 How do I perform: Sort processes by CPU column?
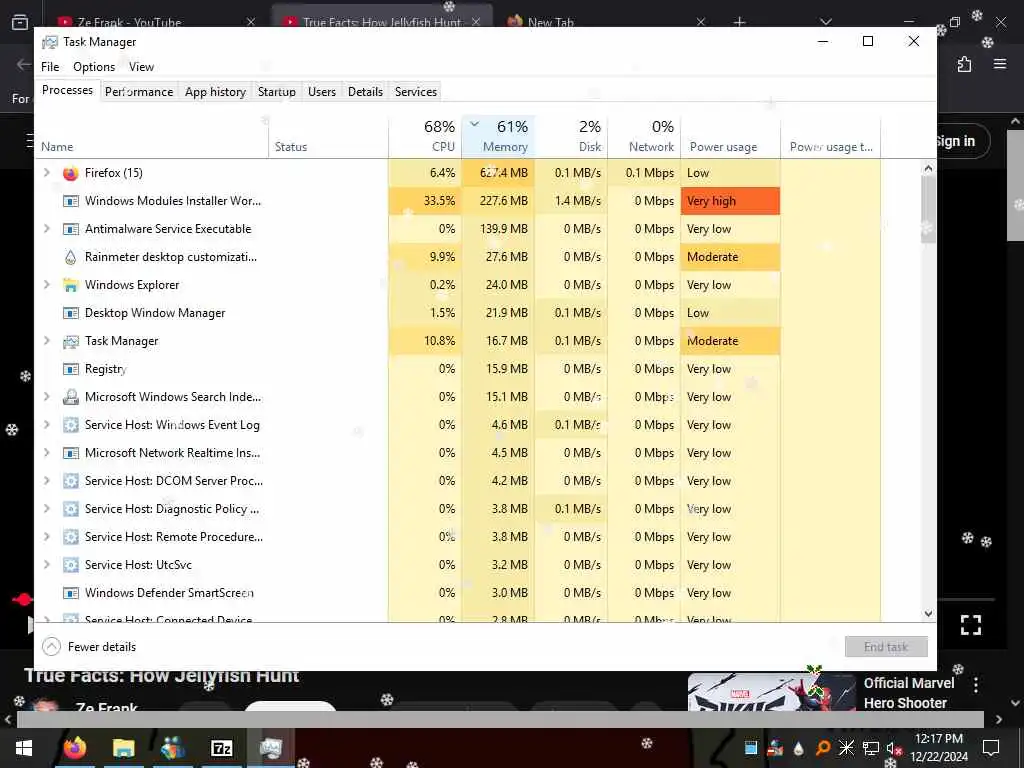tap(425, 136)
